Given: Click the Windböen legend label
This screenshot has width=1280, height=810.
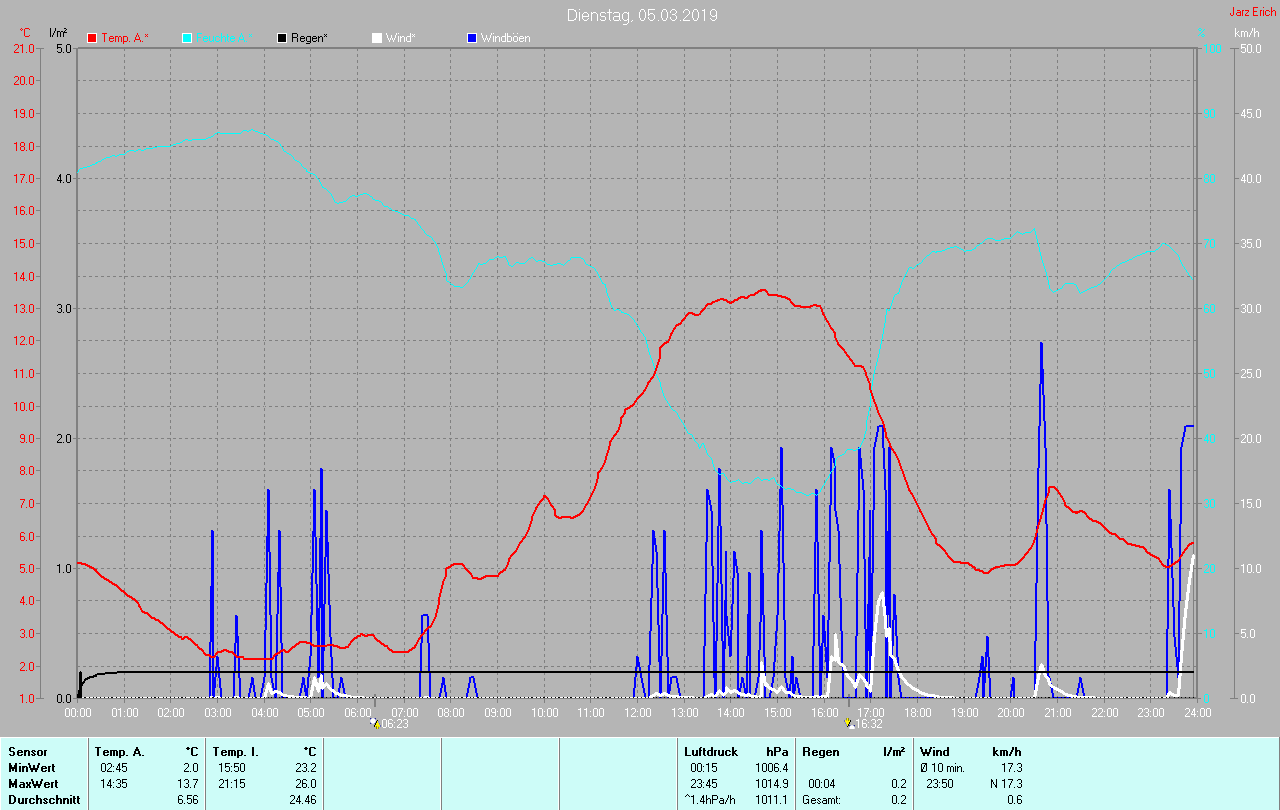Looking at the screenshot, I should (x=505, y=38).
